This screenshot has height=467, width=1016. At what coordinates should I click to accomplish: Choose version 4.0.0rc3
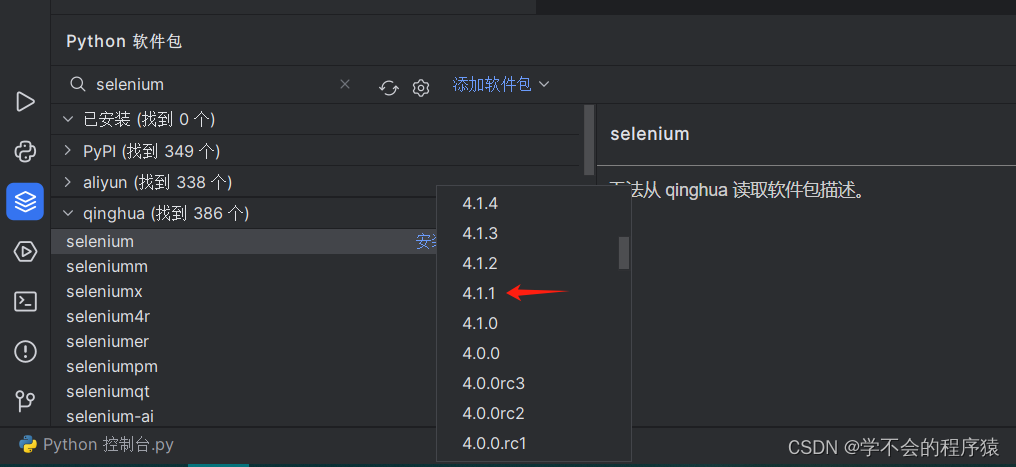(x=494, y=383)
